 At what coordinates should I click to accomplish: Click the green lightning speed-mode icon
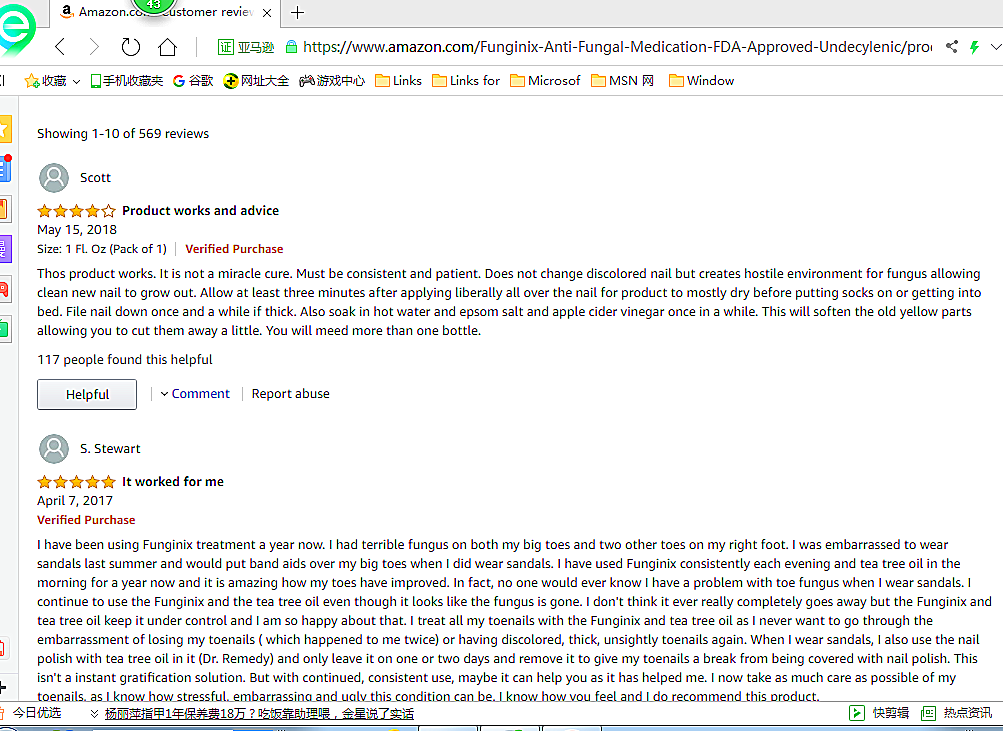[x=974, y=47]
